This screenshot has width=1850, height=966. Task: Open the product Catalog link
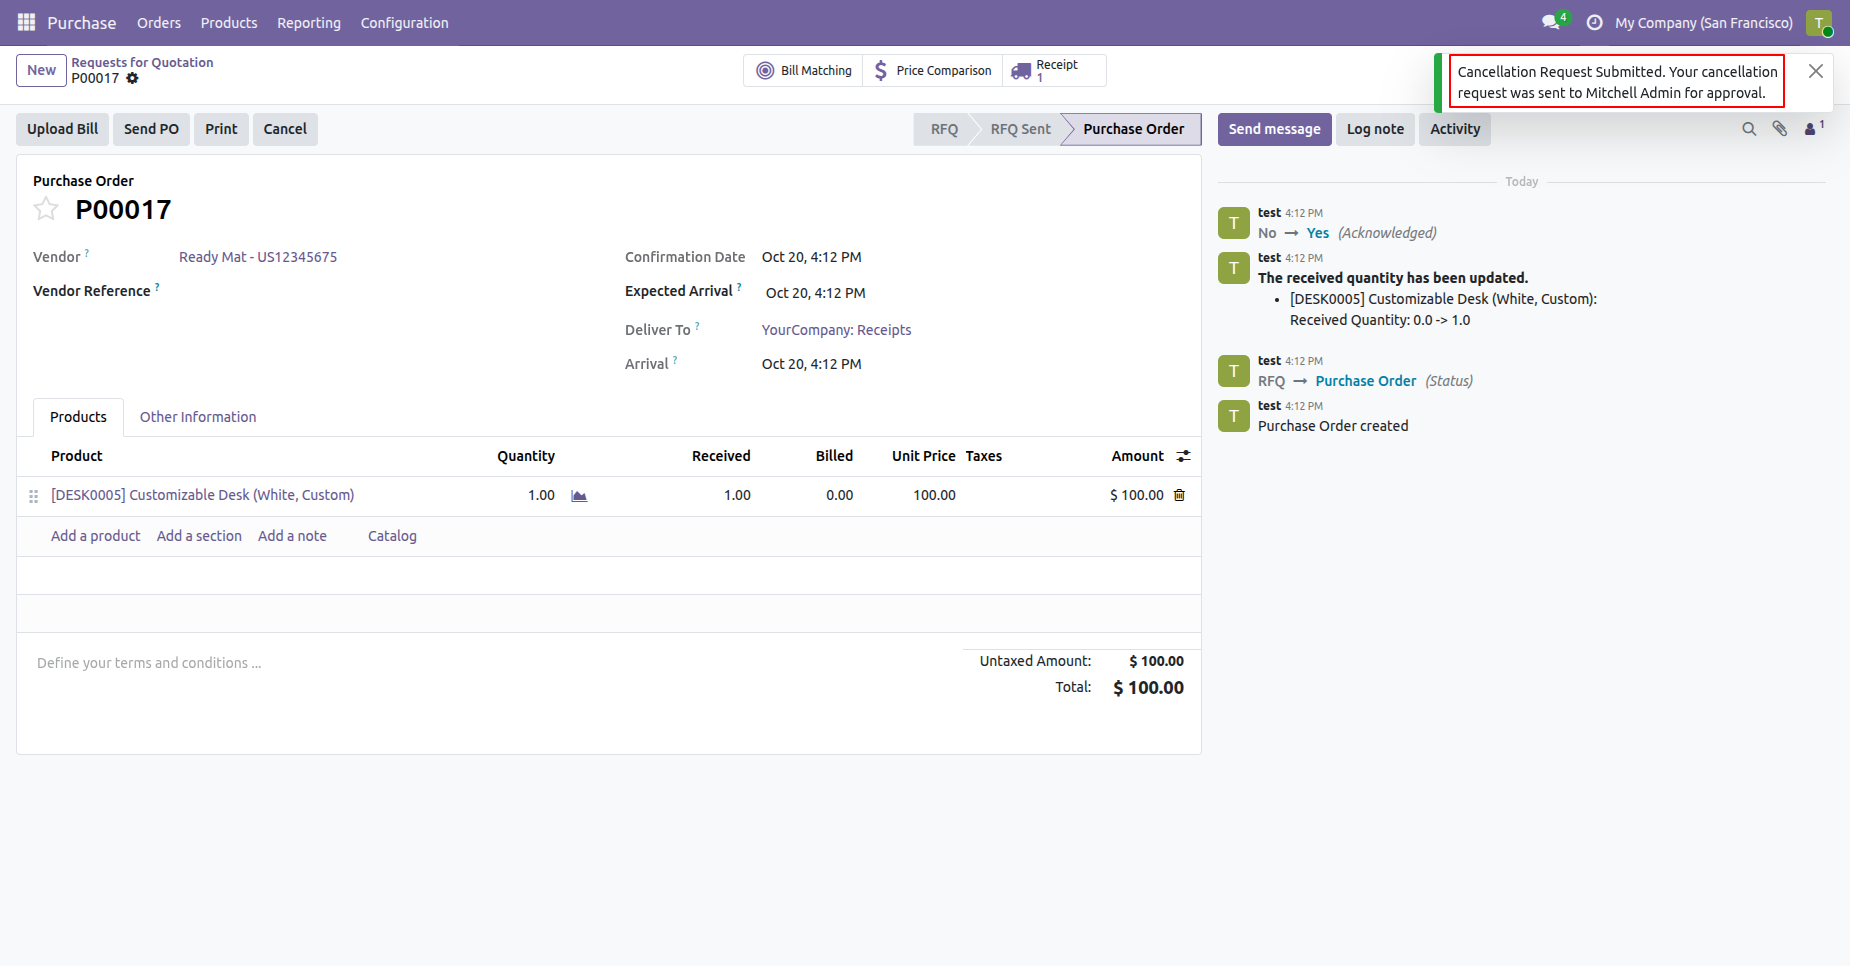point(392,536)
